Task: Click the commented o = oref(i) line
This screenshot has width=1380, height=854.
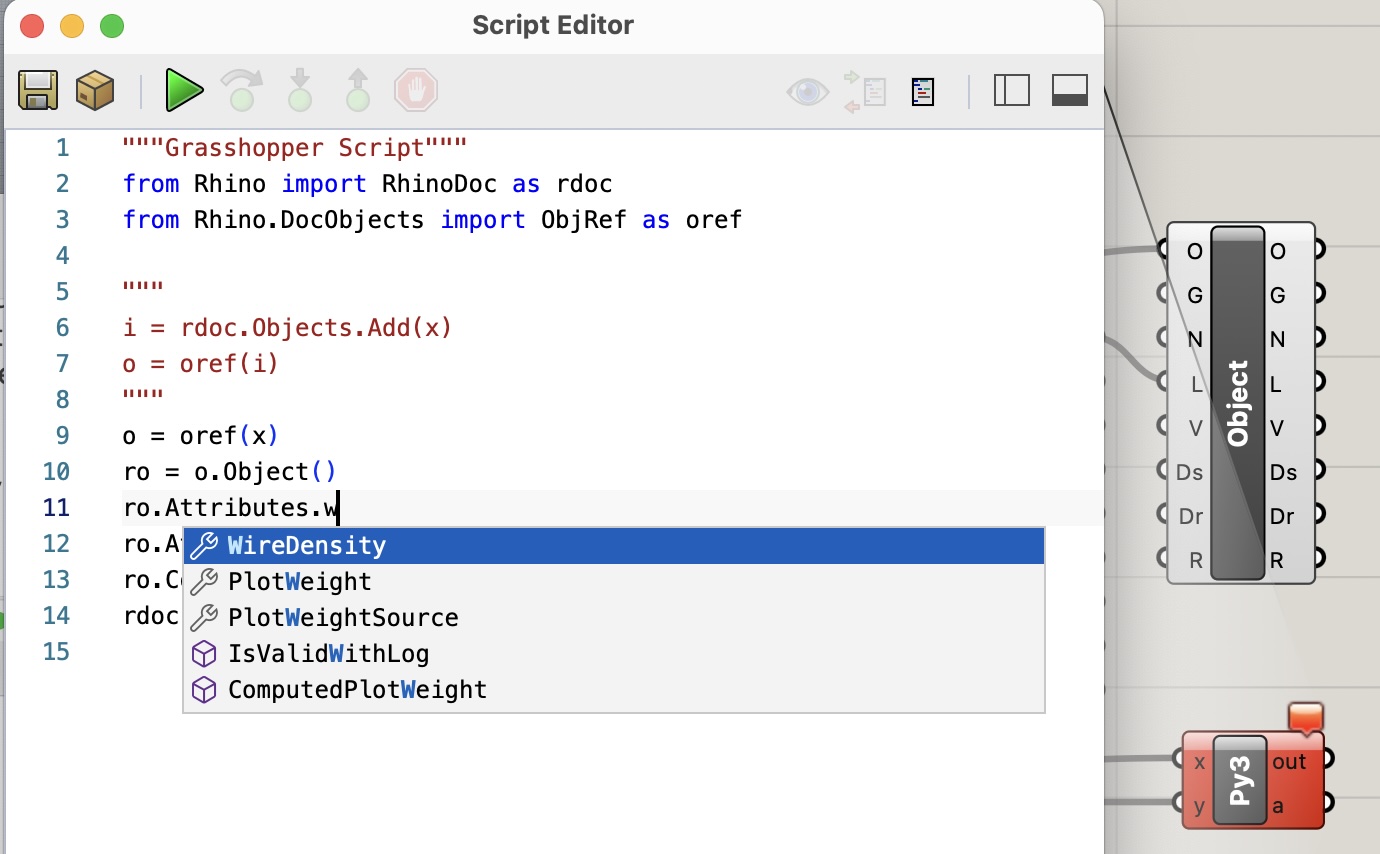Action: (200, 364)
